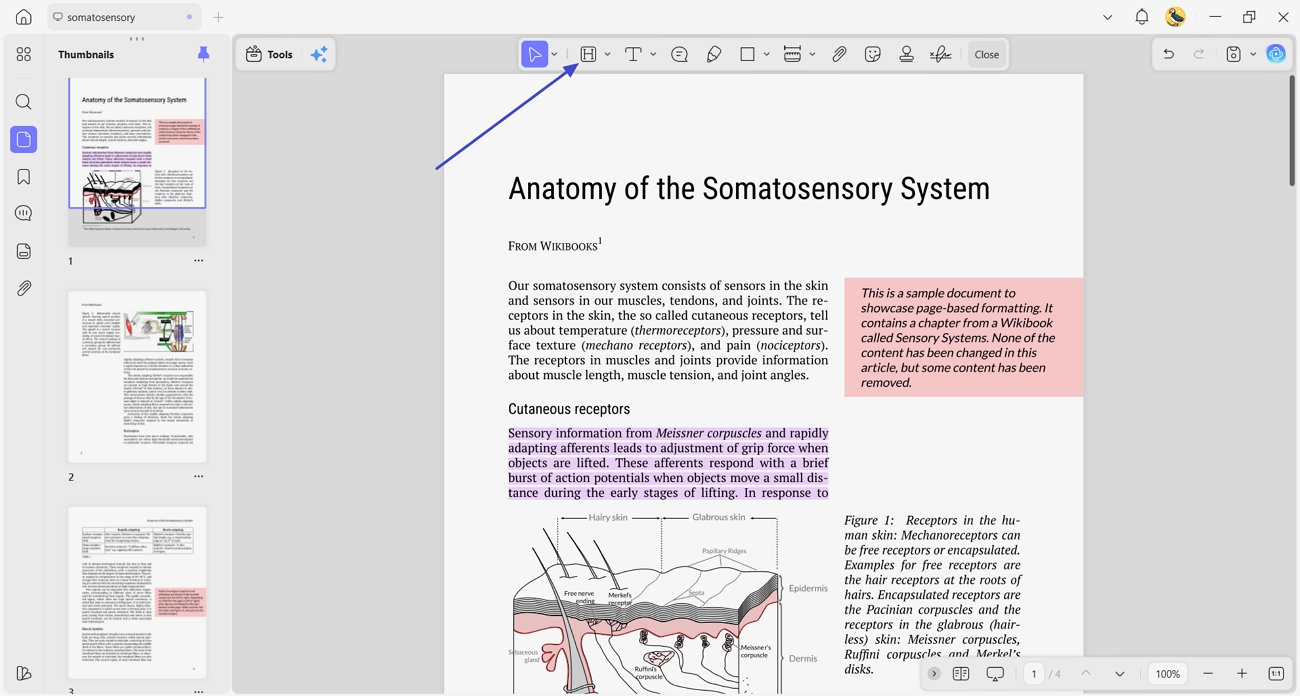Open the form fields panel sidebar icon

(24, 251)
